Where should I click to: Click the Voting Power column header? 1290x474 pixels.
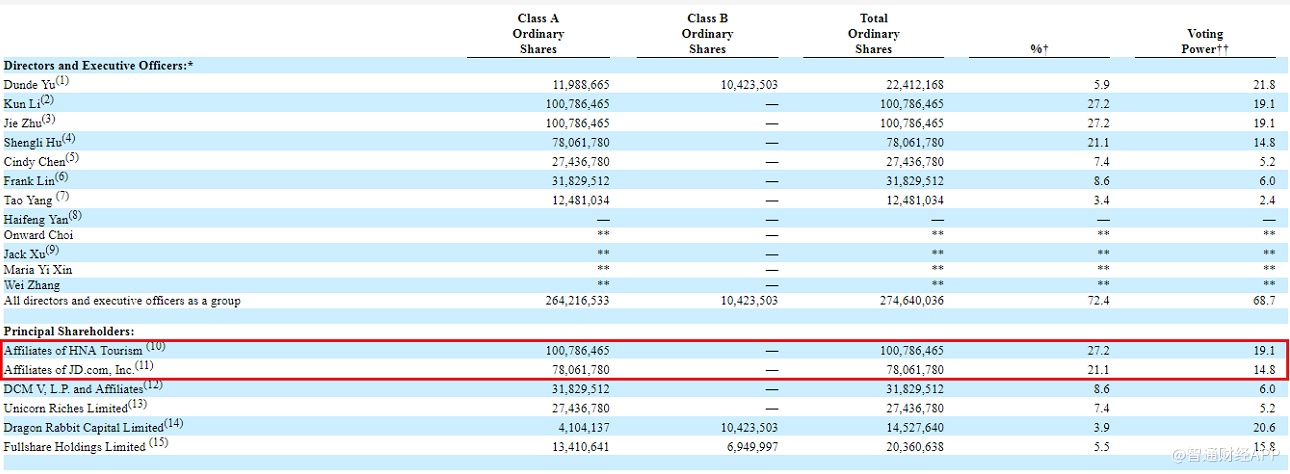click(1205, 41)
